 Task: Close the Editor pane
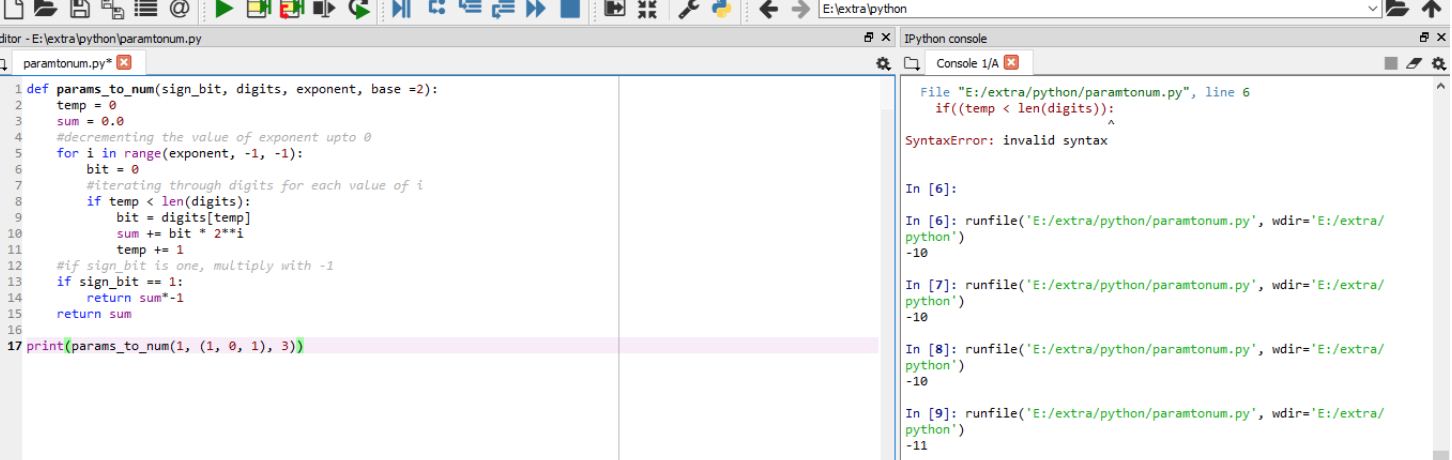[x=886, y=38]
